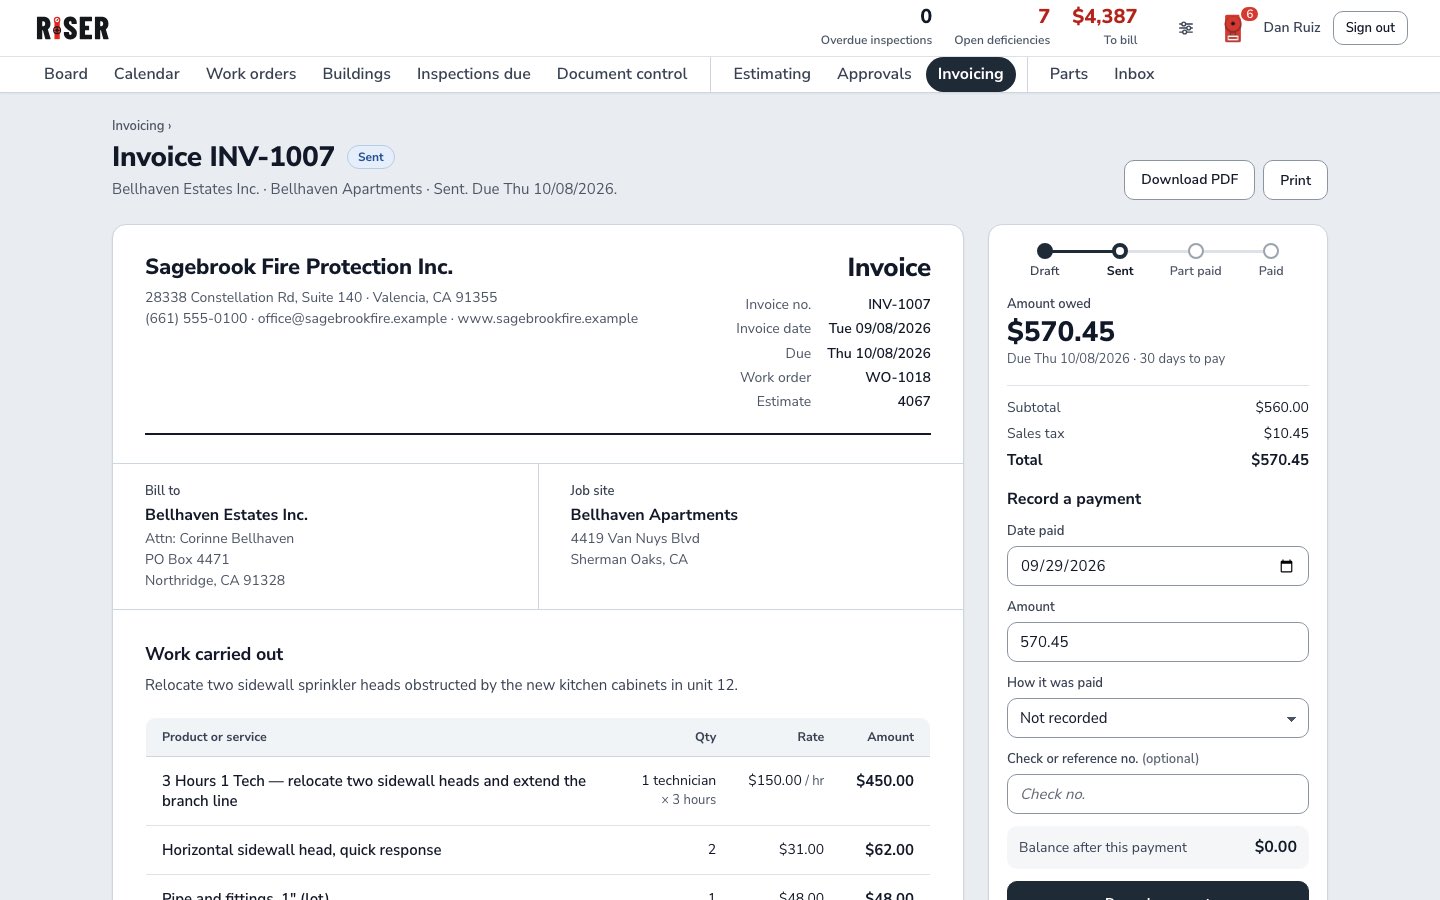Follow the Invoicing breadcrumb link
The width and height of the screenshot is (1440, 900).
coord(138,126)
